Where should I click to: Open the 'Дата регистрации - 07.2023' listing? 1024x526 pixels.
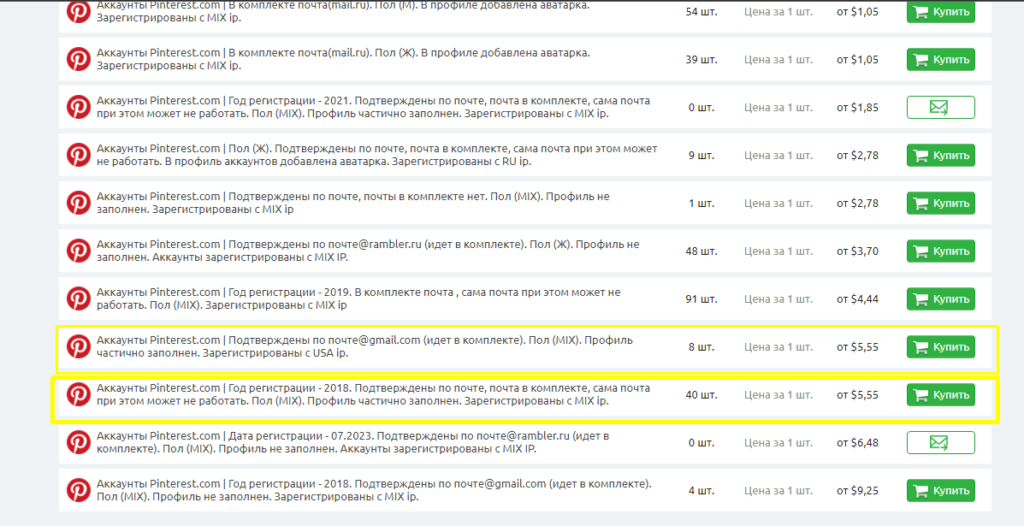(x=353, y=442)
